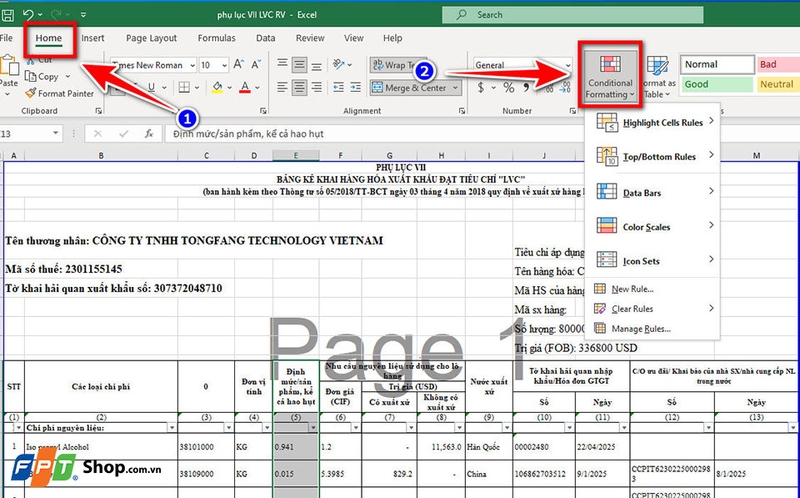Click the Conditional Formatting button
This screenshot has height=498, width=800.
(x=610, y=76)
